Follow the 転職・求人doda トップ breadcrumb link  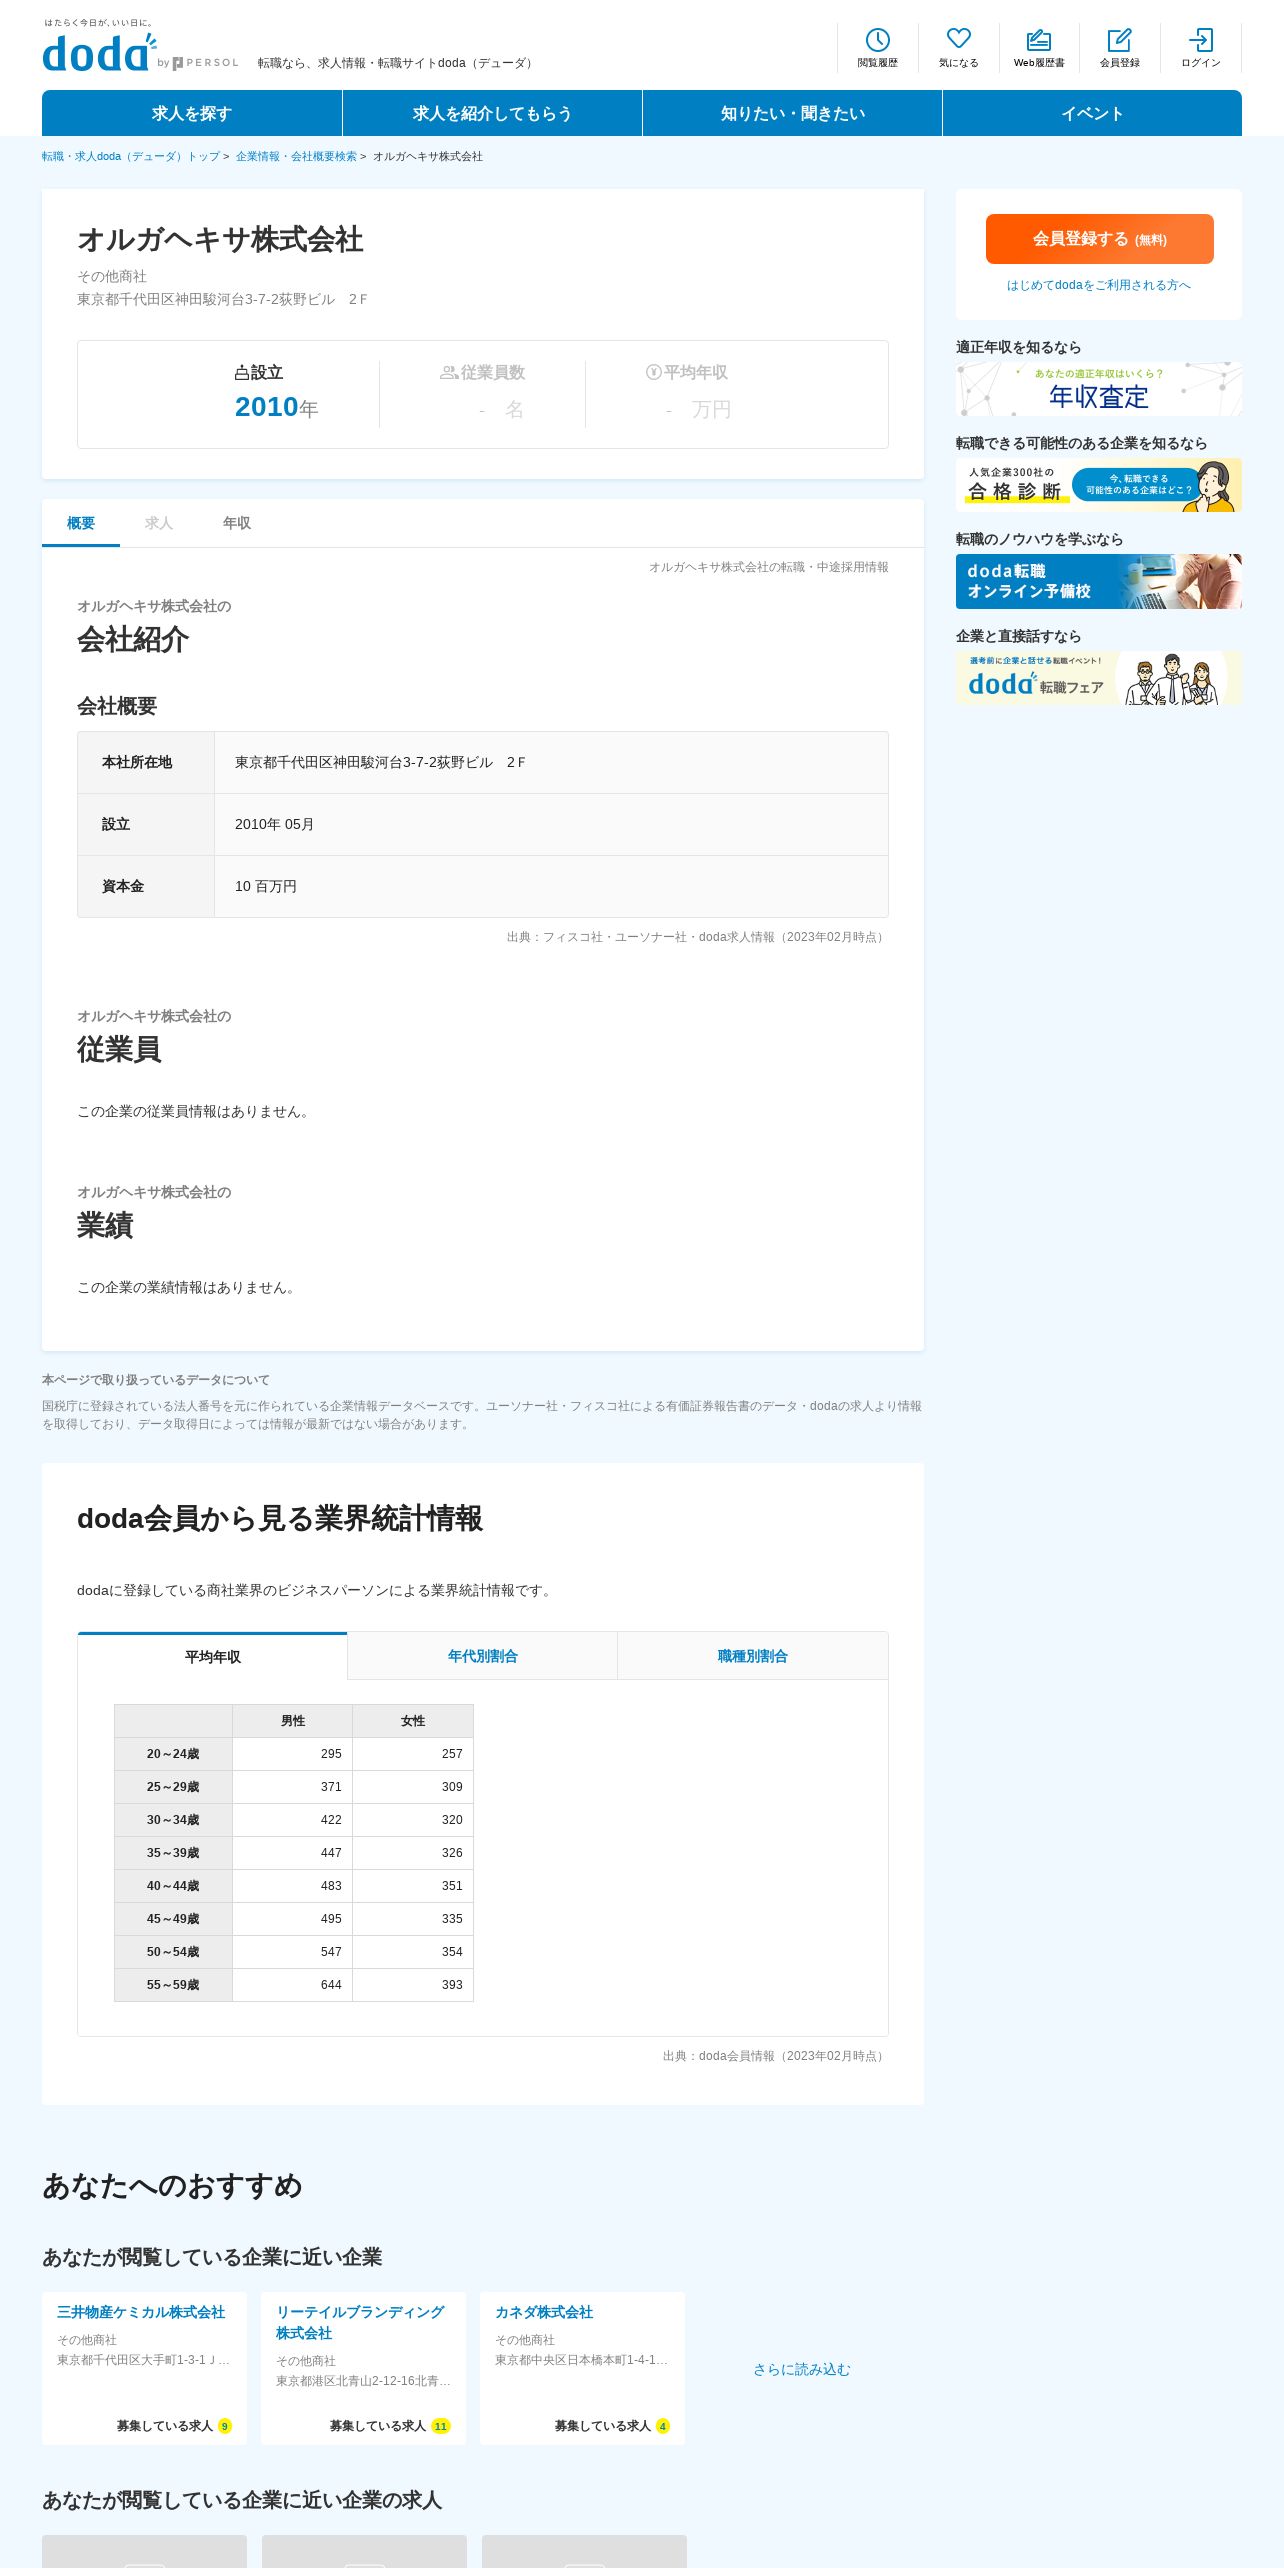(131, 156)
